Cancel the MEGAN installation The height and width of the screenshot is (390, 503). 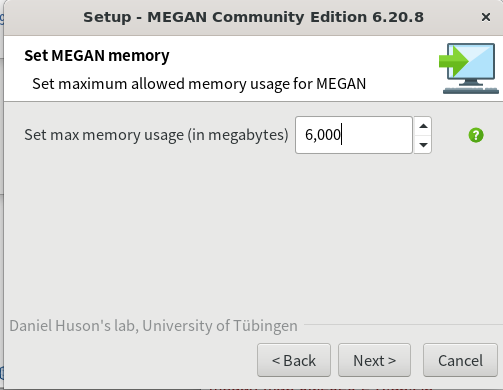(460, 360)
